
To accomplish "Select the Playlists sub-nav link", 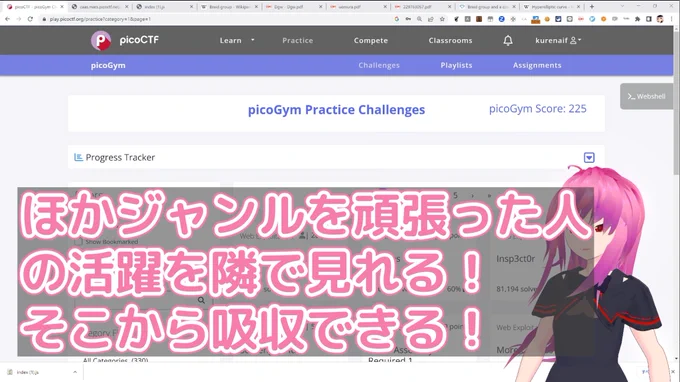I will click(x=456, y=65).
